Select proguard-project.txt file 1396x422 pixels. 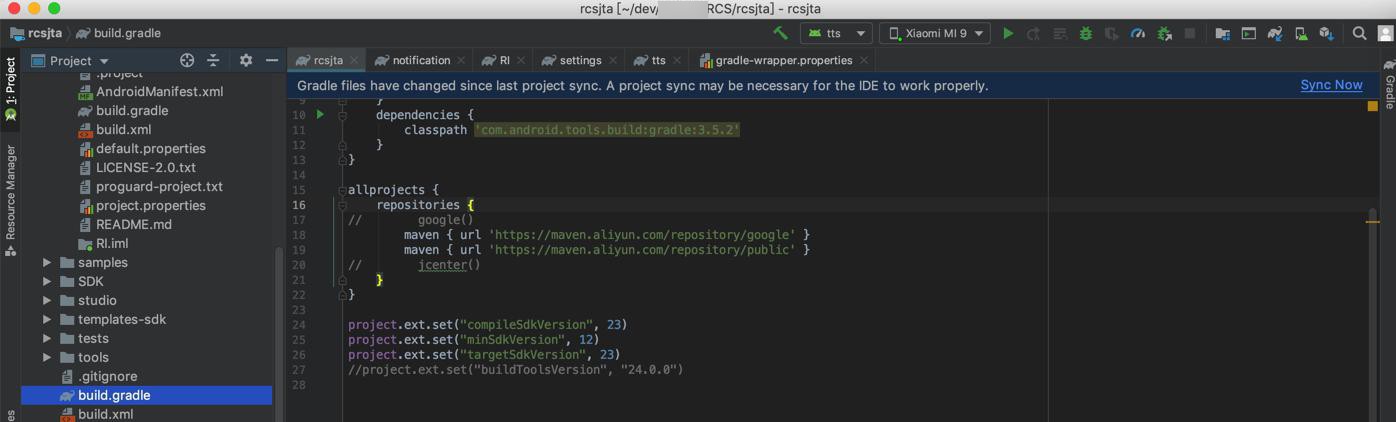[150, 187]
